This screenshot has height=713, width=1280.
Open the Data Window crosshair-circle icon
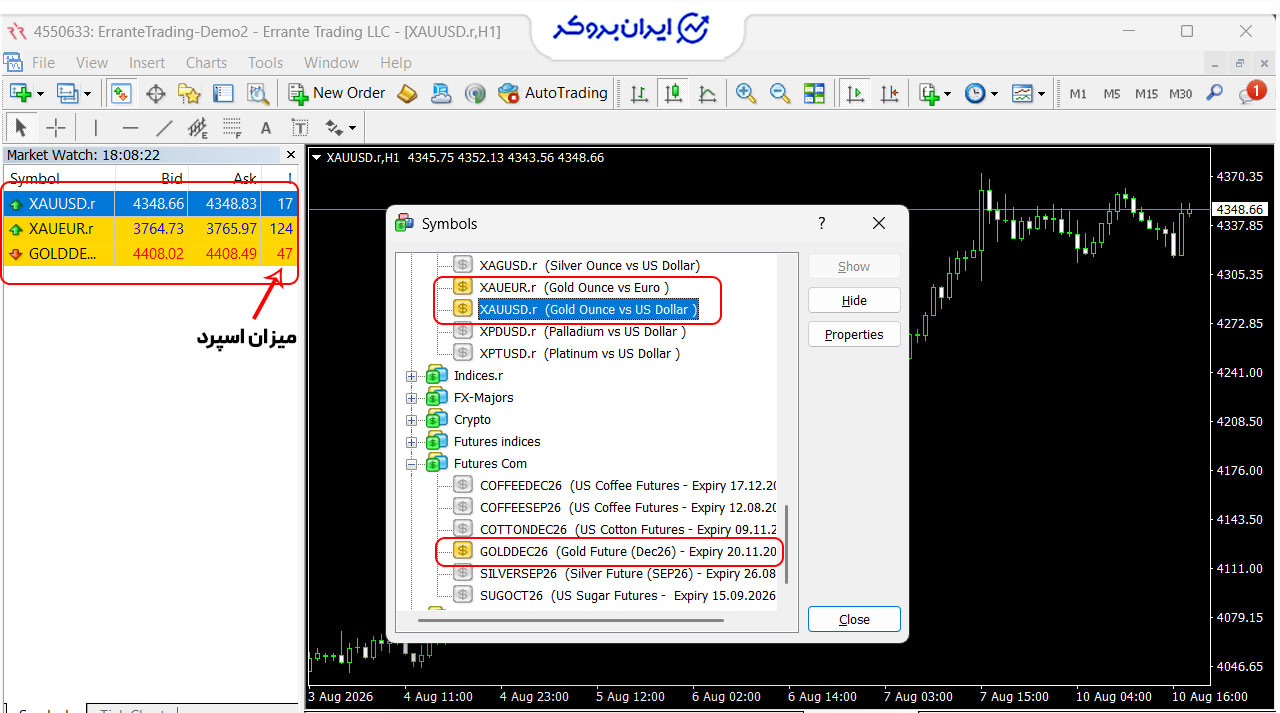[155, 93]
